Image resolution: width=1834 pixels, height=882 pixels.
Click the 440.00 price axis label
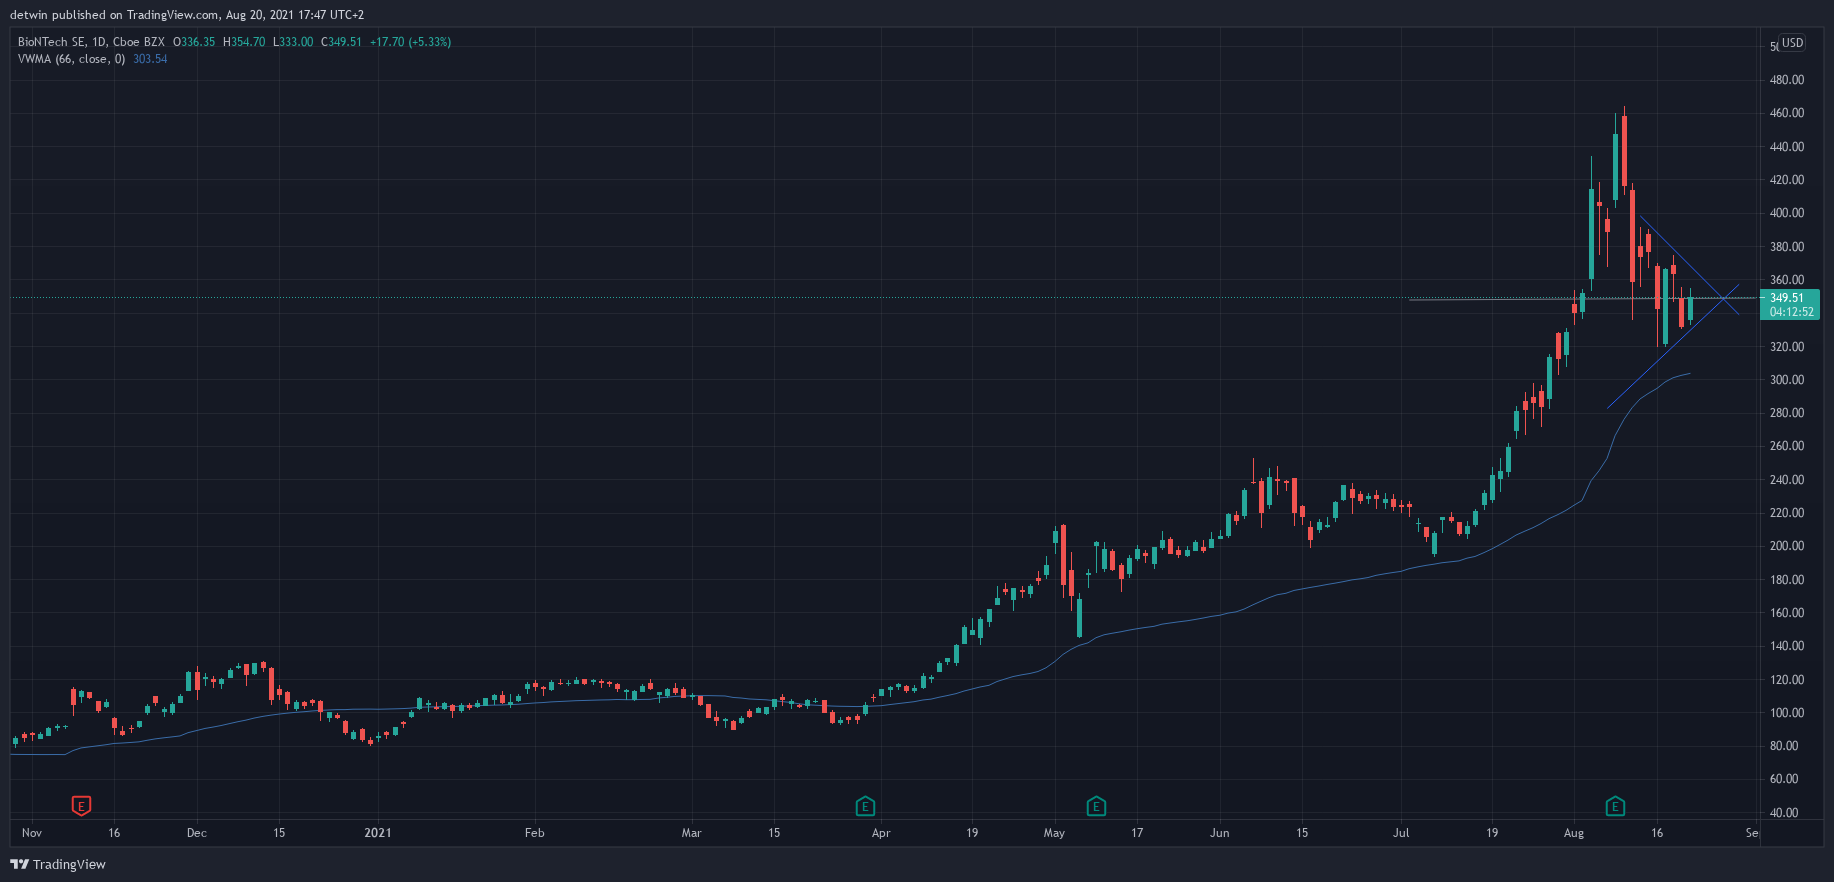pos(1787,147)
